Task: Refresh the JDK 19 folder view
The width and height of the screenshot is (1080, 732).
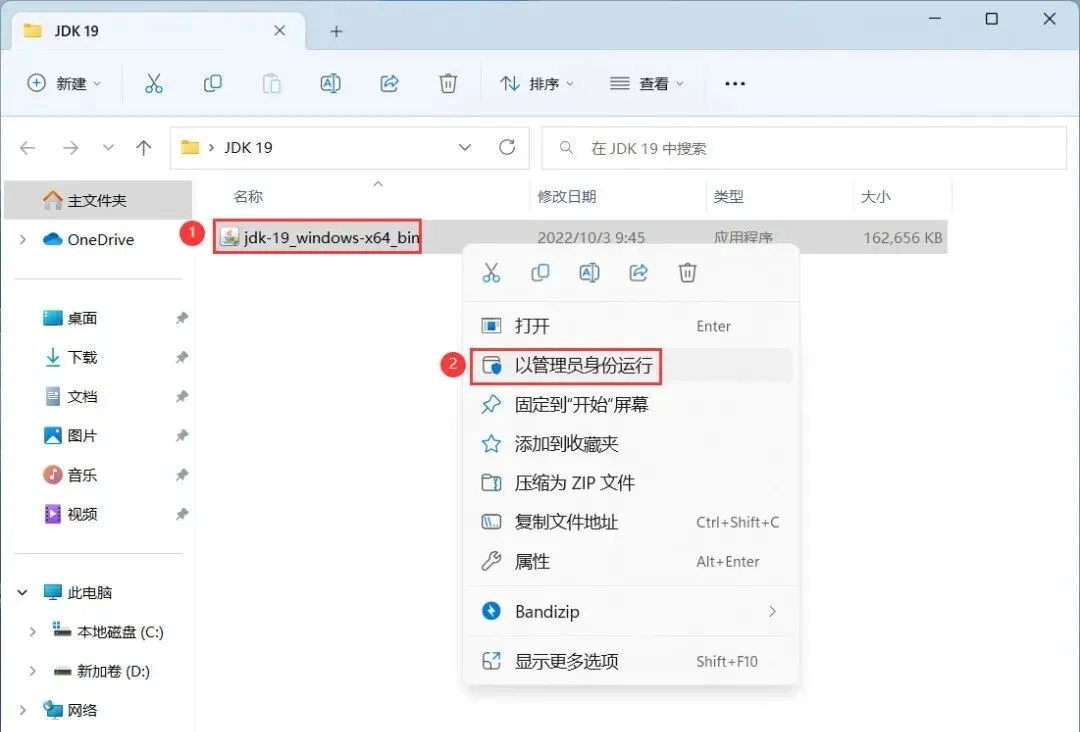Action: click(x=507, y=147)
